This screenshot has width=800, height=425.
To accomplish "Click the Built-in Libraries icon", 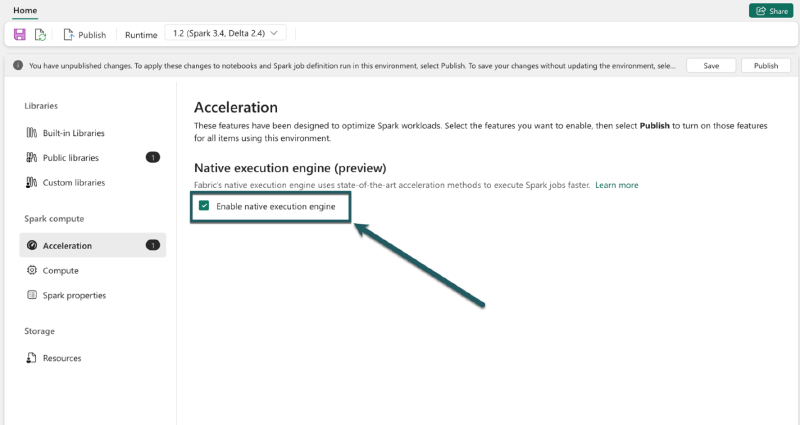I will 32,133.
